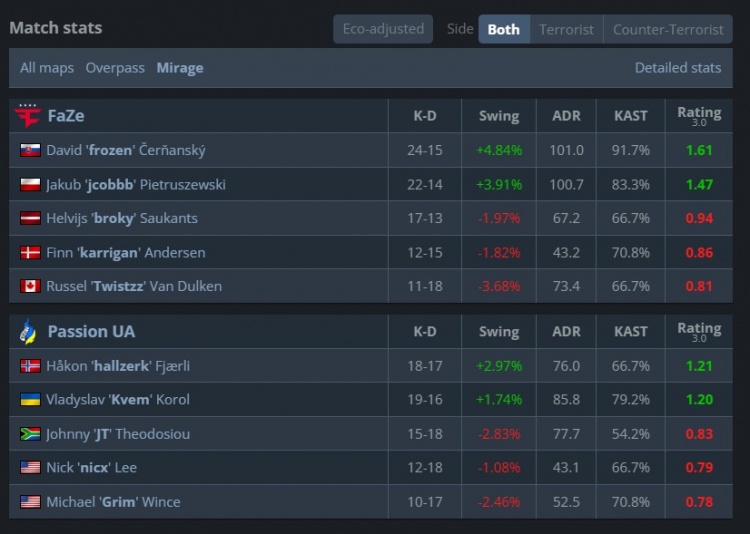The width and height of the screenshot is (750, 534).
Task: Click the Norwegian flag beside hallzerk
Action: point(30,366)
